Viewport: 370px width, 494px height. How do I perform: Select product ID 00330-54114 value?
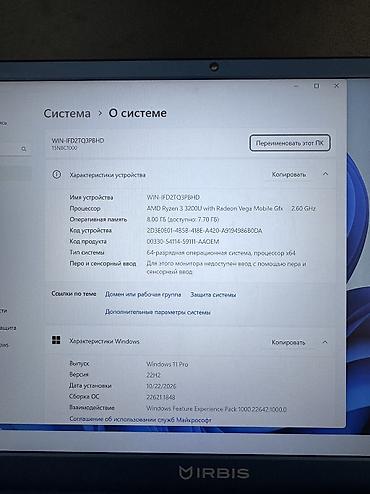(183, 242)
